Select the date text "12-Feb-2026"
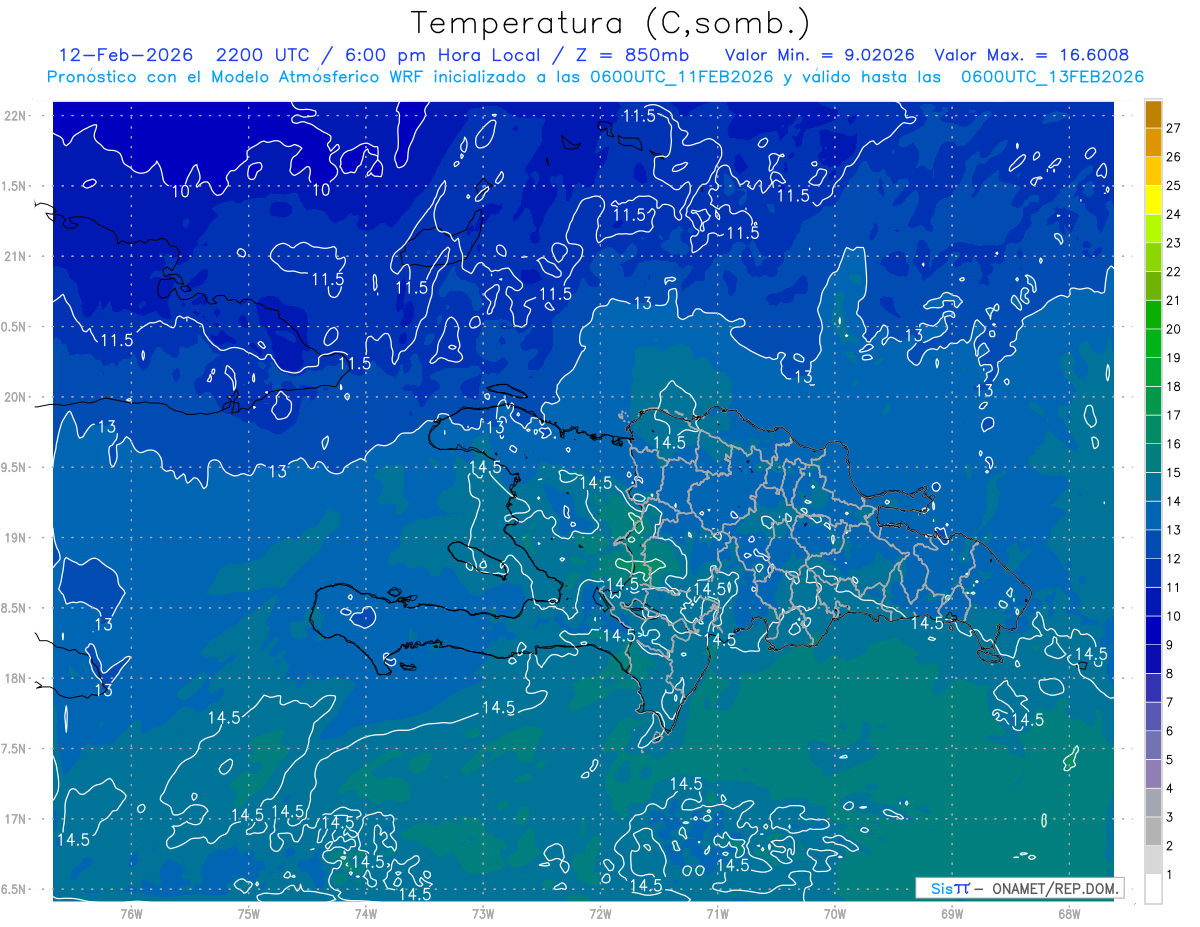1200x927 pixels. [125, 55]
